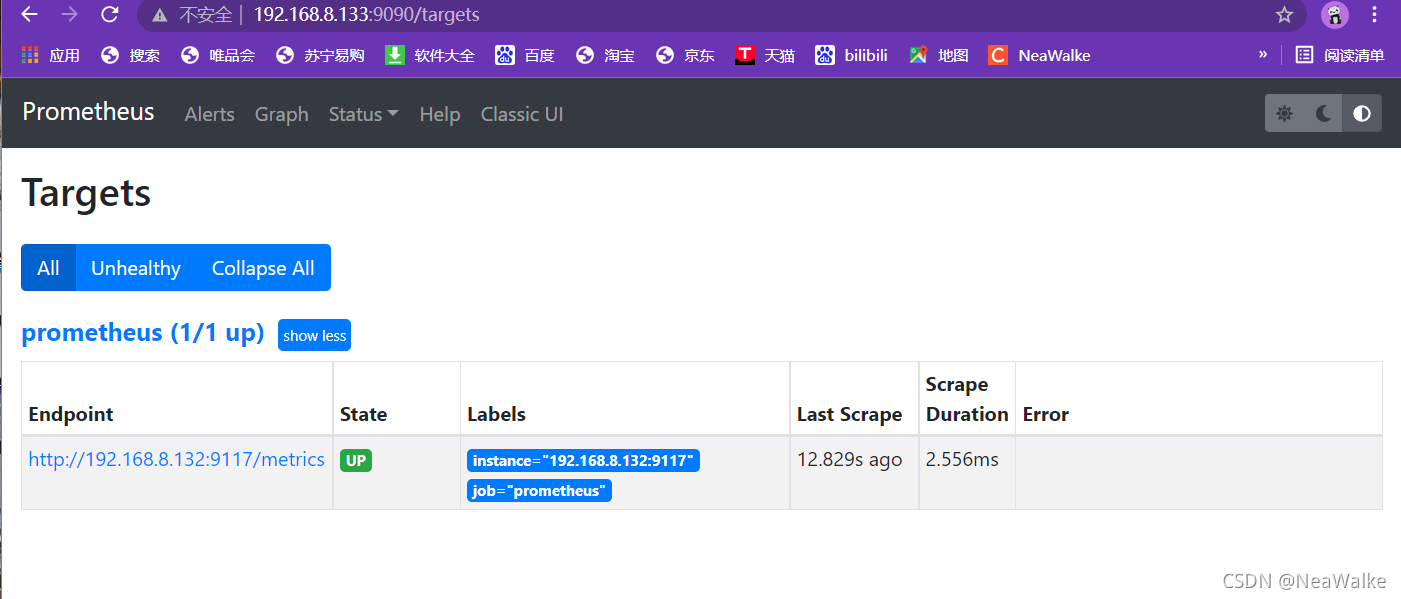Open the 淘宝 bookmark
Screen dimensions: 1401x599
605,55
